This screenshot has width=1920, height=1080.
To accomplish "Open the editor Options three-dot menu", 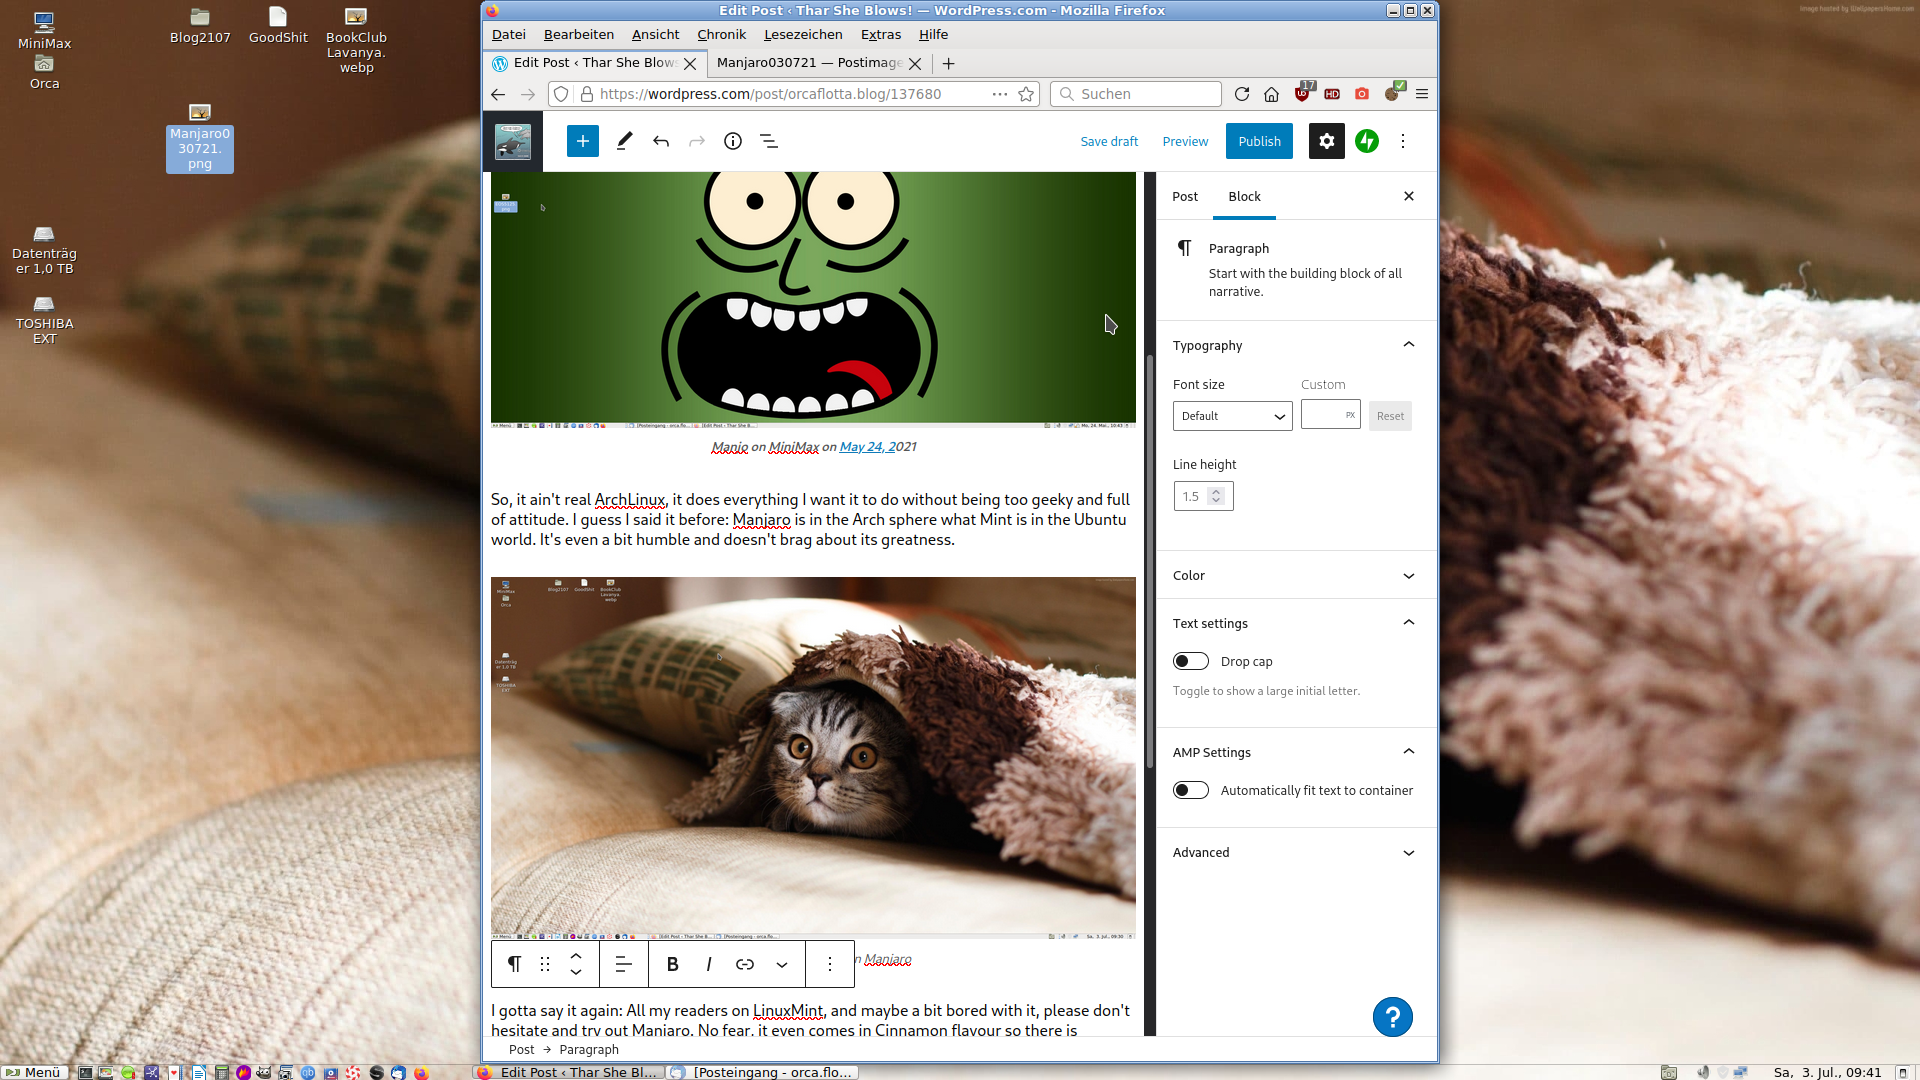I will (1403, 141).
